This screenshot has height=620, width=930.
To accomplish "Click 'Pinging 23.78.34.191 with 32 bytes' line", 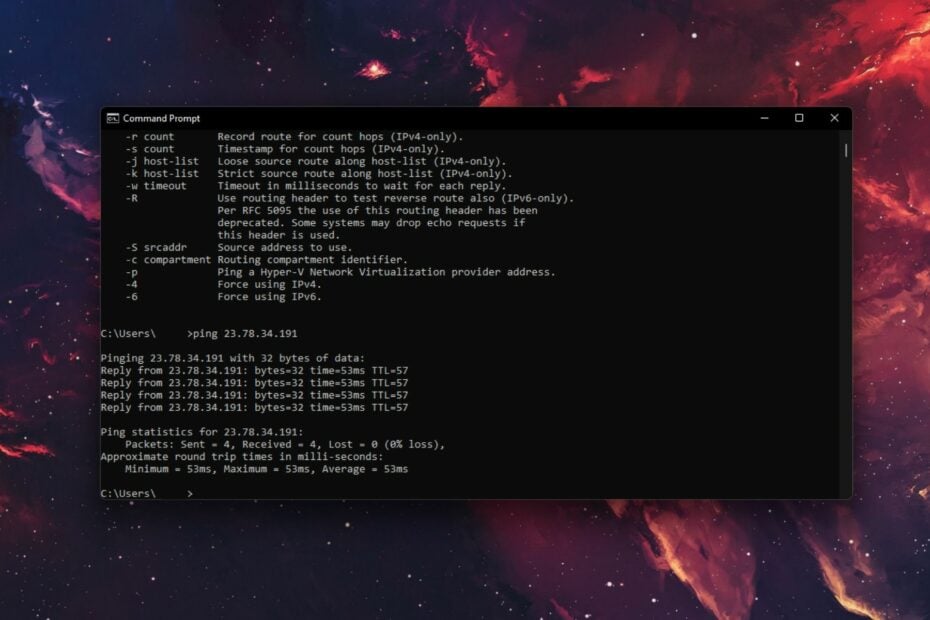I will [232, 358].
